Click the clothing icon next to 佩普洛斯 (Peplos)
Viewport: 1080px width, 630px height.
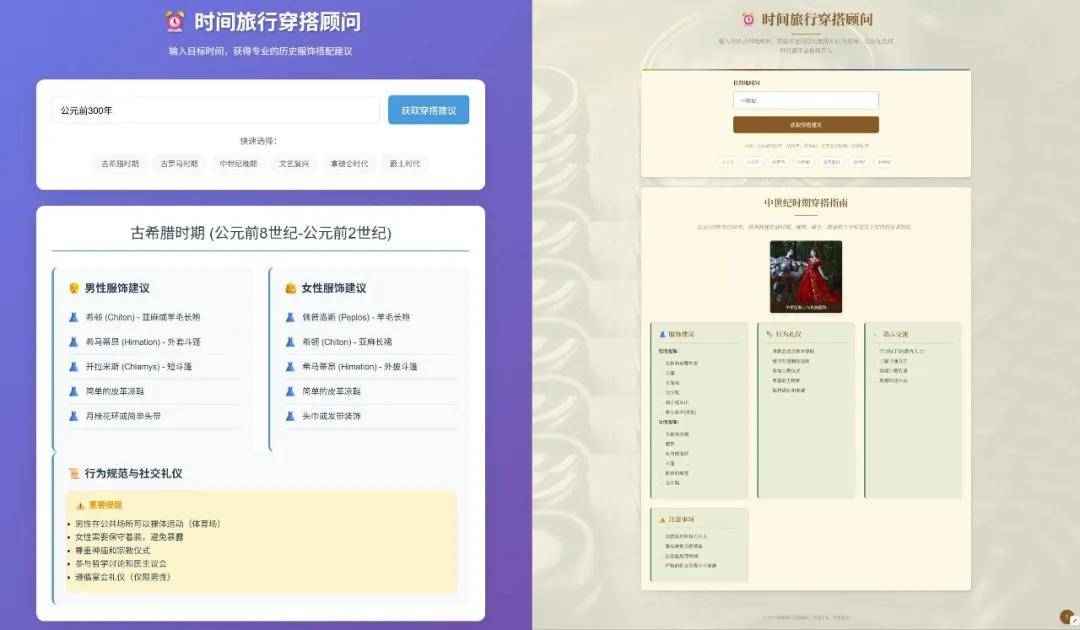[x=290, y=317]
